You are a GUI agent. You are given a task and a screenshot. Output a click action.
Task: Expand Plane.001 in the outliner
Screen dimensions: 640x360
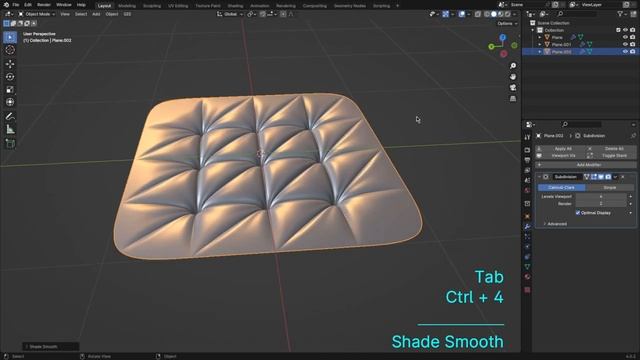point(540,44)
